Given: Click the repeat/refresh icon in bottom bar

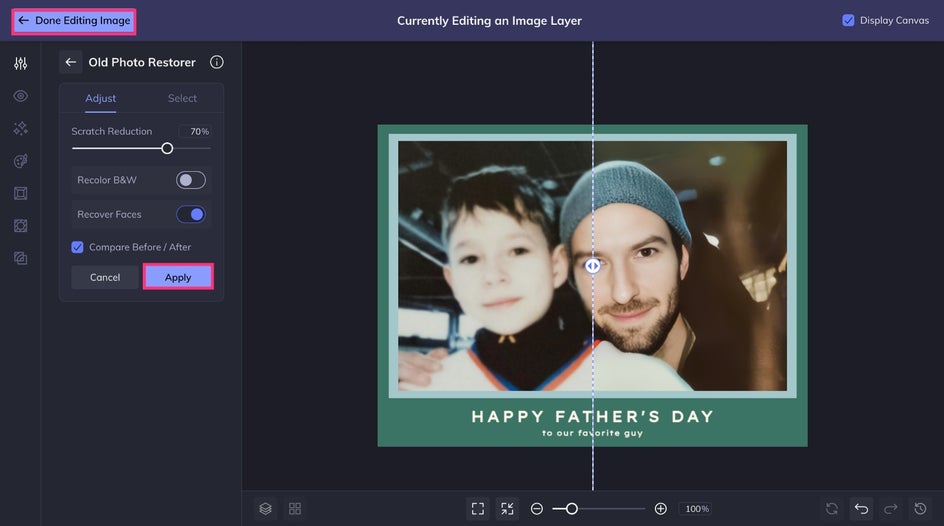Looking at the screenshot, I should click(832, 509).
